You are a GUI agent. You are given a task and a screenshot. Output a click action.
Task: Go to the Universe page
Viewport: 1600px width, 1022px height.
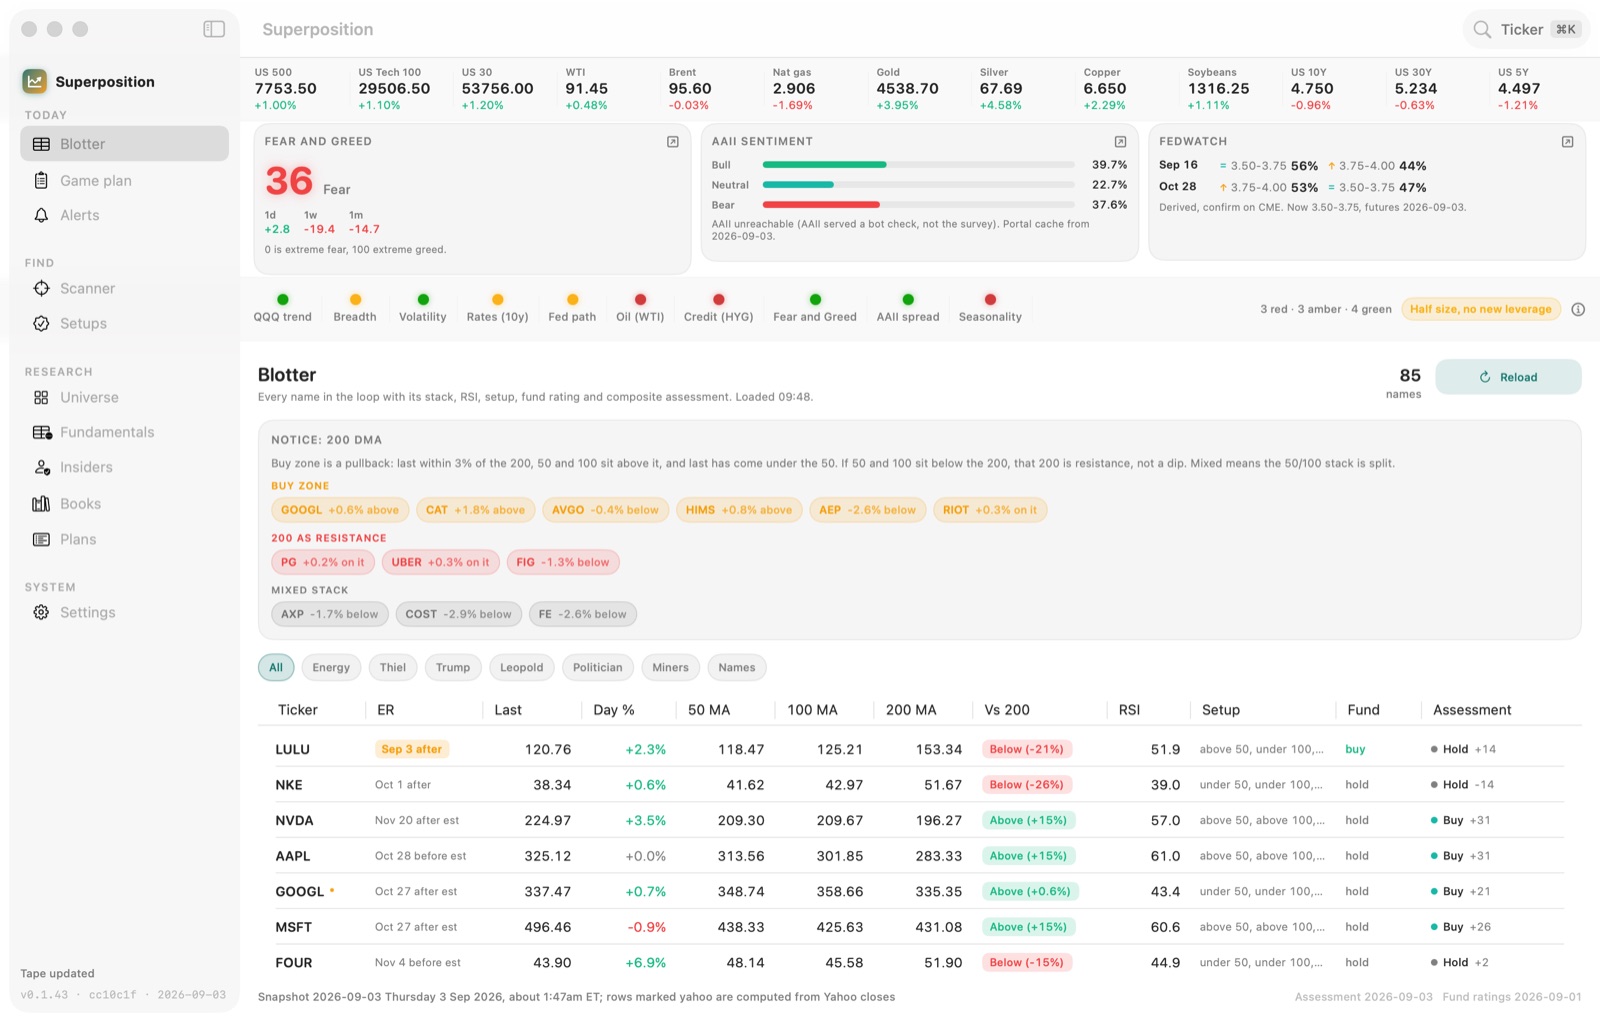124,397
